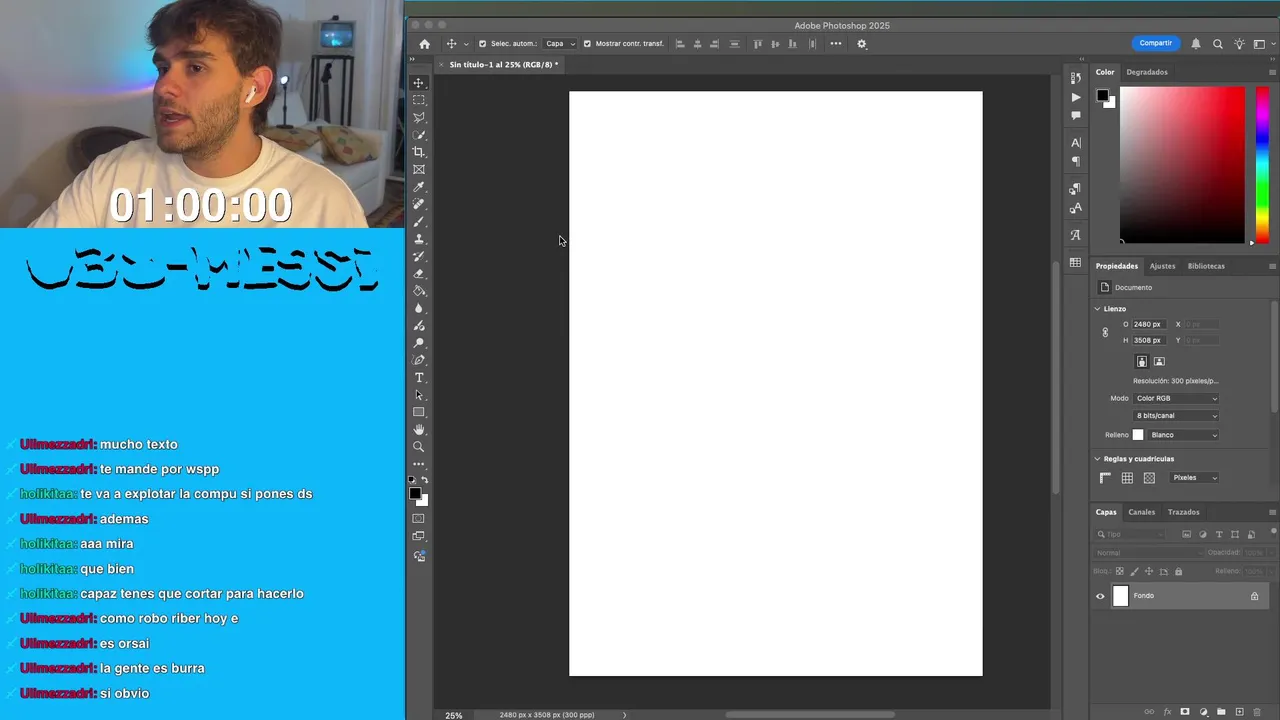The height and width of the screenshot is (720, 1280).
Task: Select the Spot Healing Brush tool
Action: [419, 204]
